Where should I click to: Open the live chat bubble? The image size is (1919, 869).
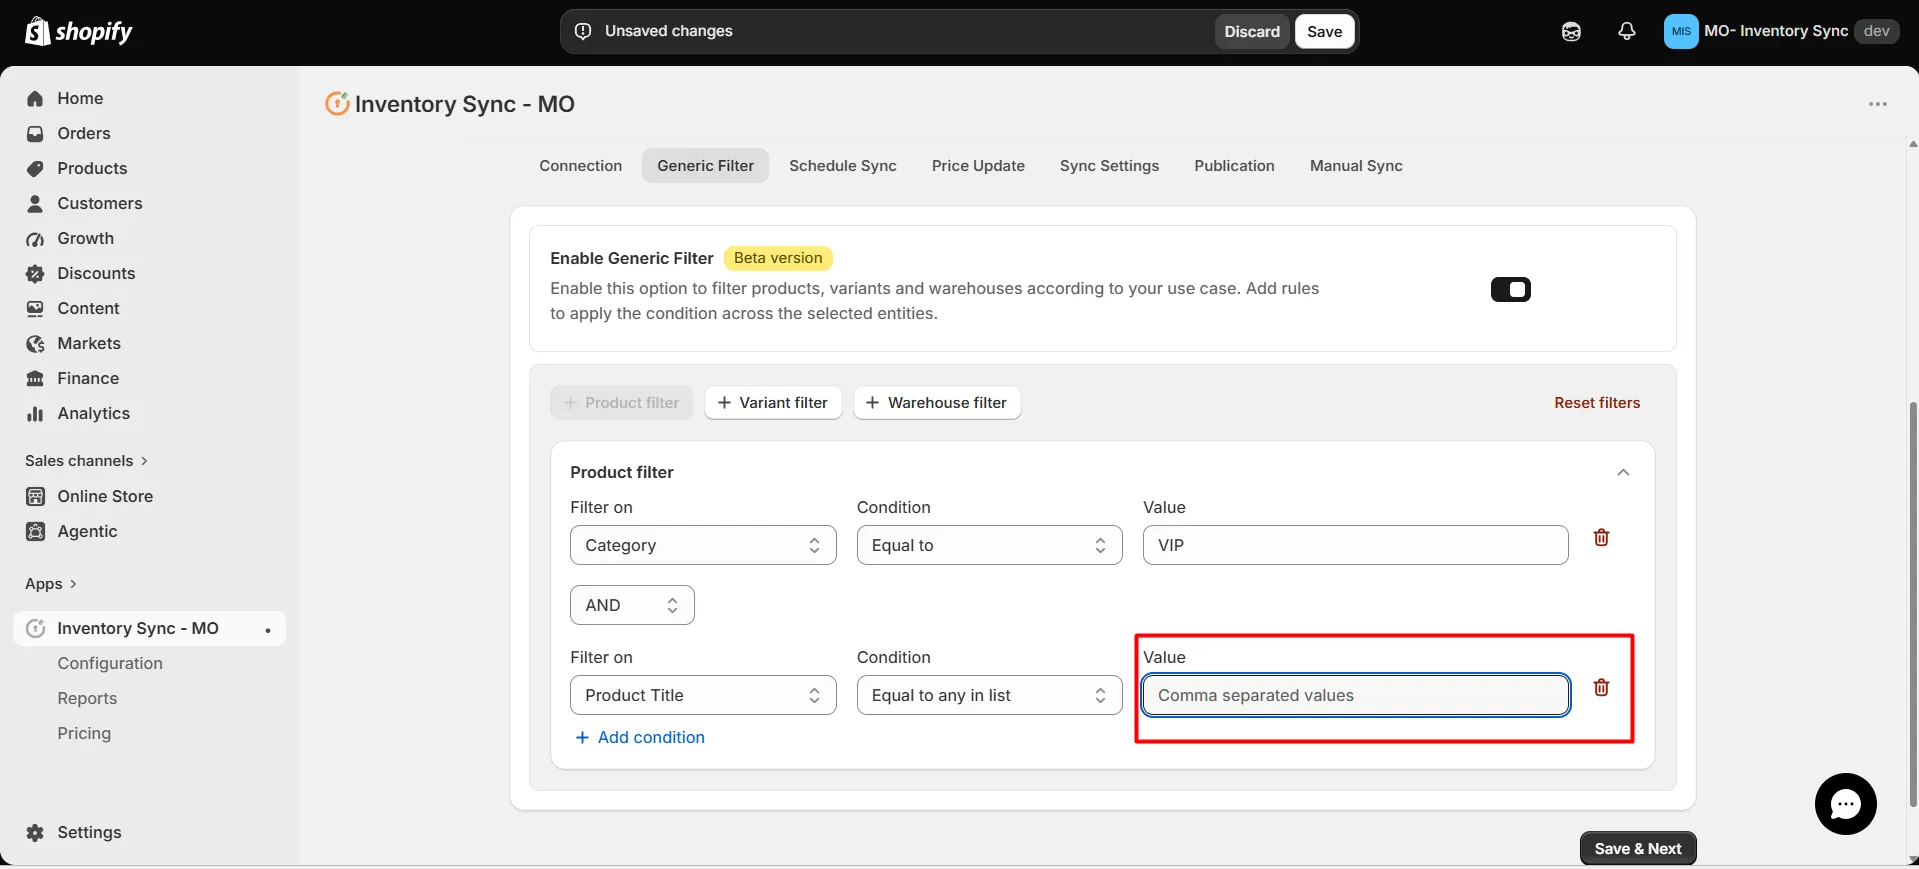[1845, 803]
